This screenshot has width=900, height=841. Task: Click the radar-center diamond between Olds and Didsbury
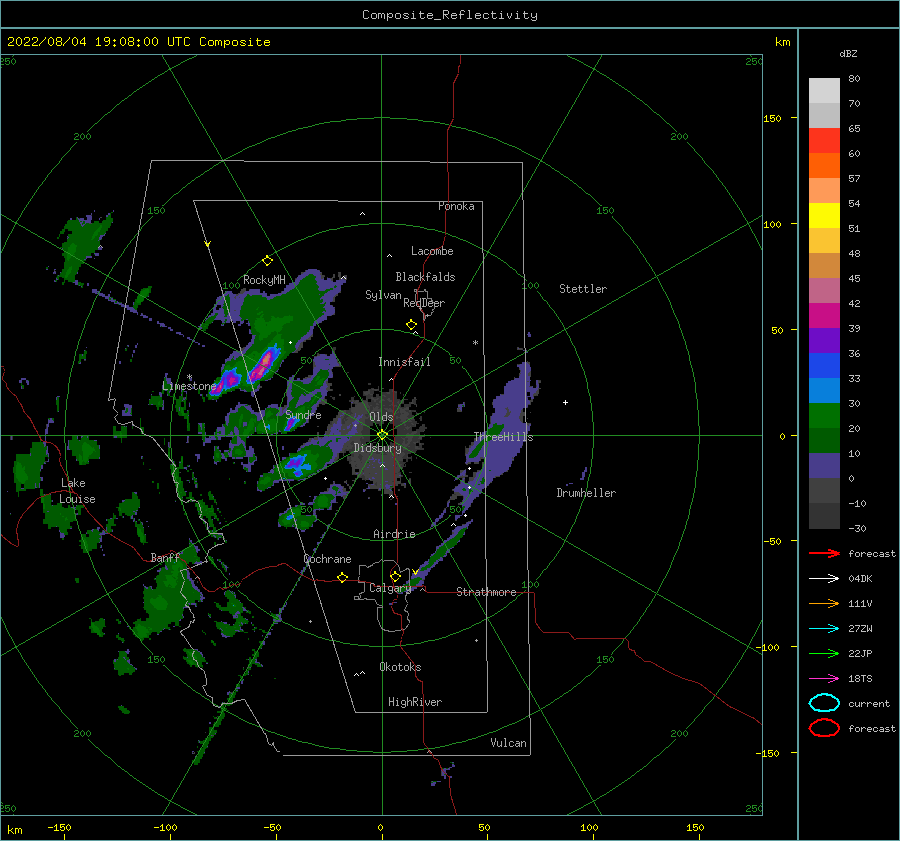click(382, 435)
